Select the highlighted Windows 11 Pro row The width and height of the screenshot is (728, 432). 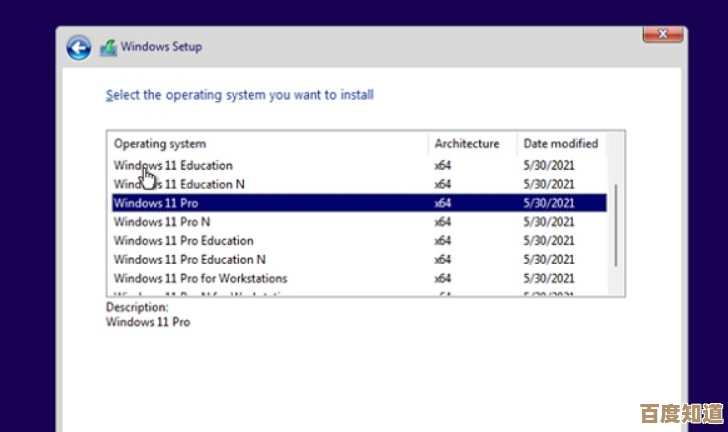coord(156,203)
